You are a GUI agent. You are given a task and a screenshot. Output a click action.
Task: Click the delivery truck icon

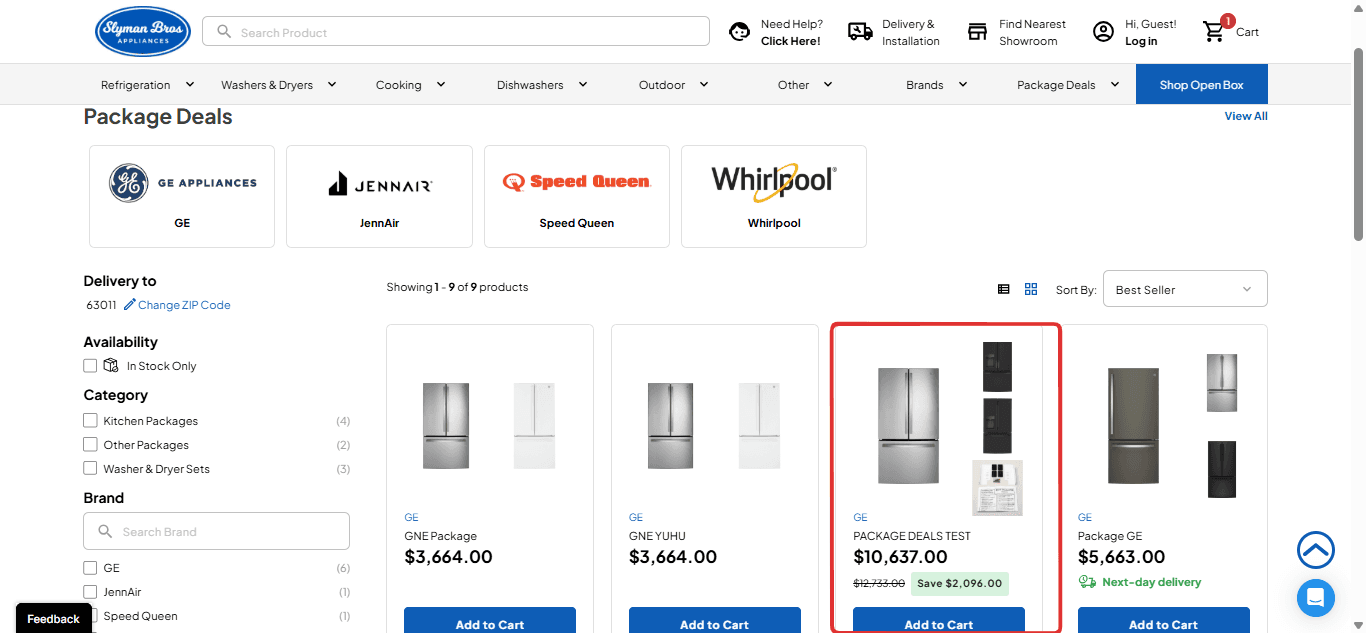pos(860,32)
